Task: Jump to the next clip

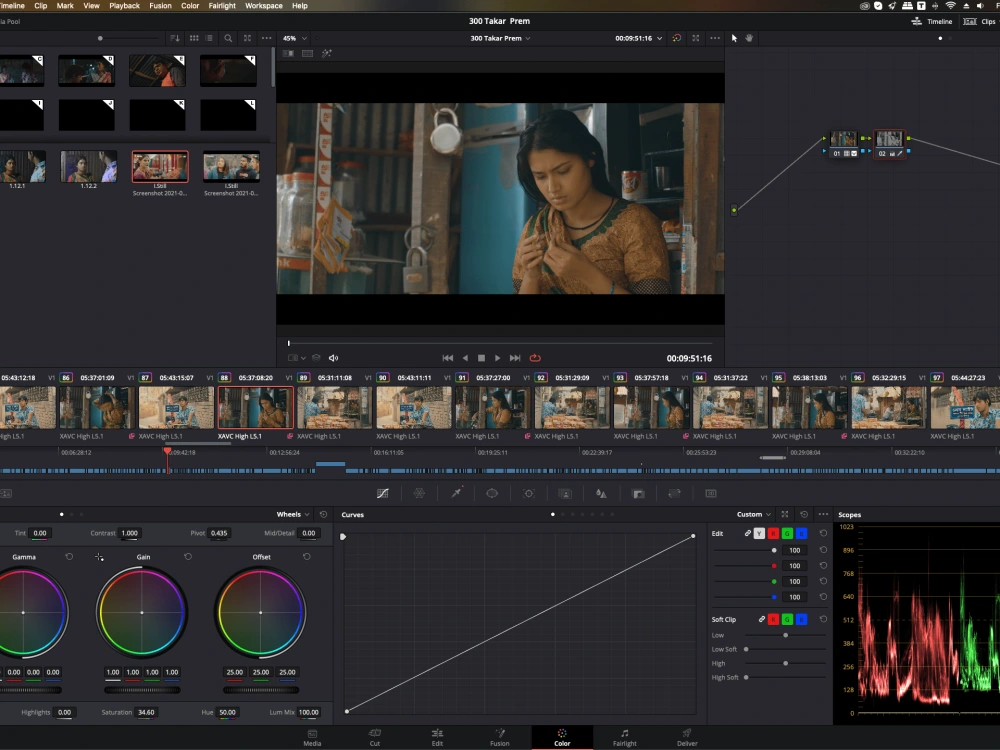Action: 515,358
